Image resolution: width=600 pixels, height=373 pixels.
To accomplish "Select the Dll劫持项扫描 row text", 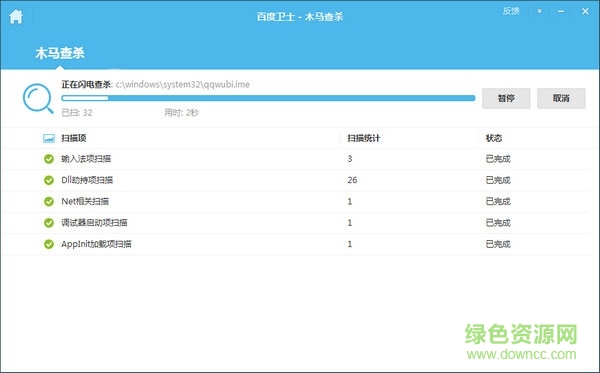I will pyautogui.click(x=87, y=180).
